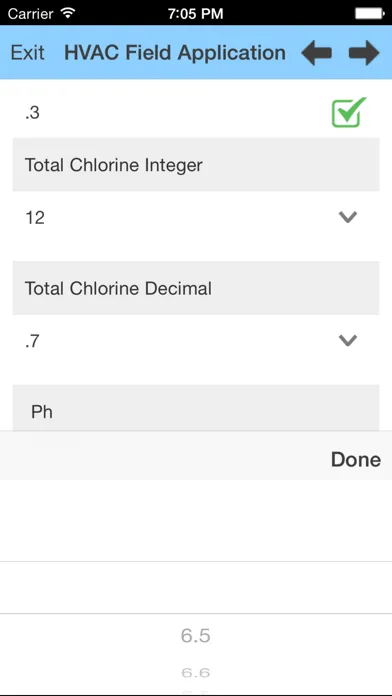Expand the Total Chlorine Decimal dropdown chevron
392x696 pixels.
click(x=348, y=340)
